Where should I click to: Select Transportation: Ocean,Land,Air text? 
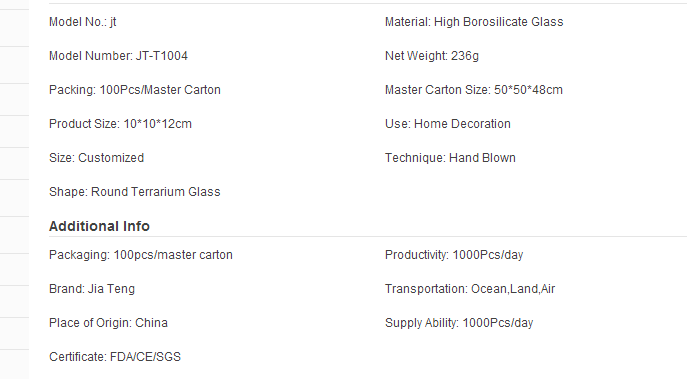coord(470,289)
